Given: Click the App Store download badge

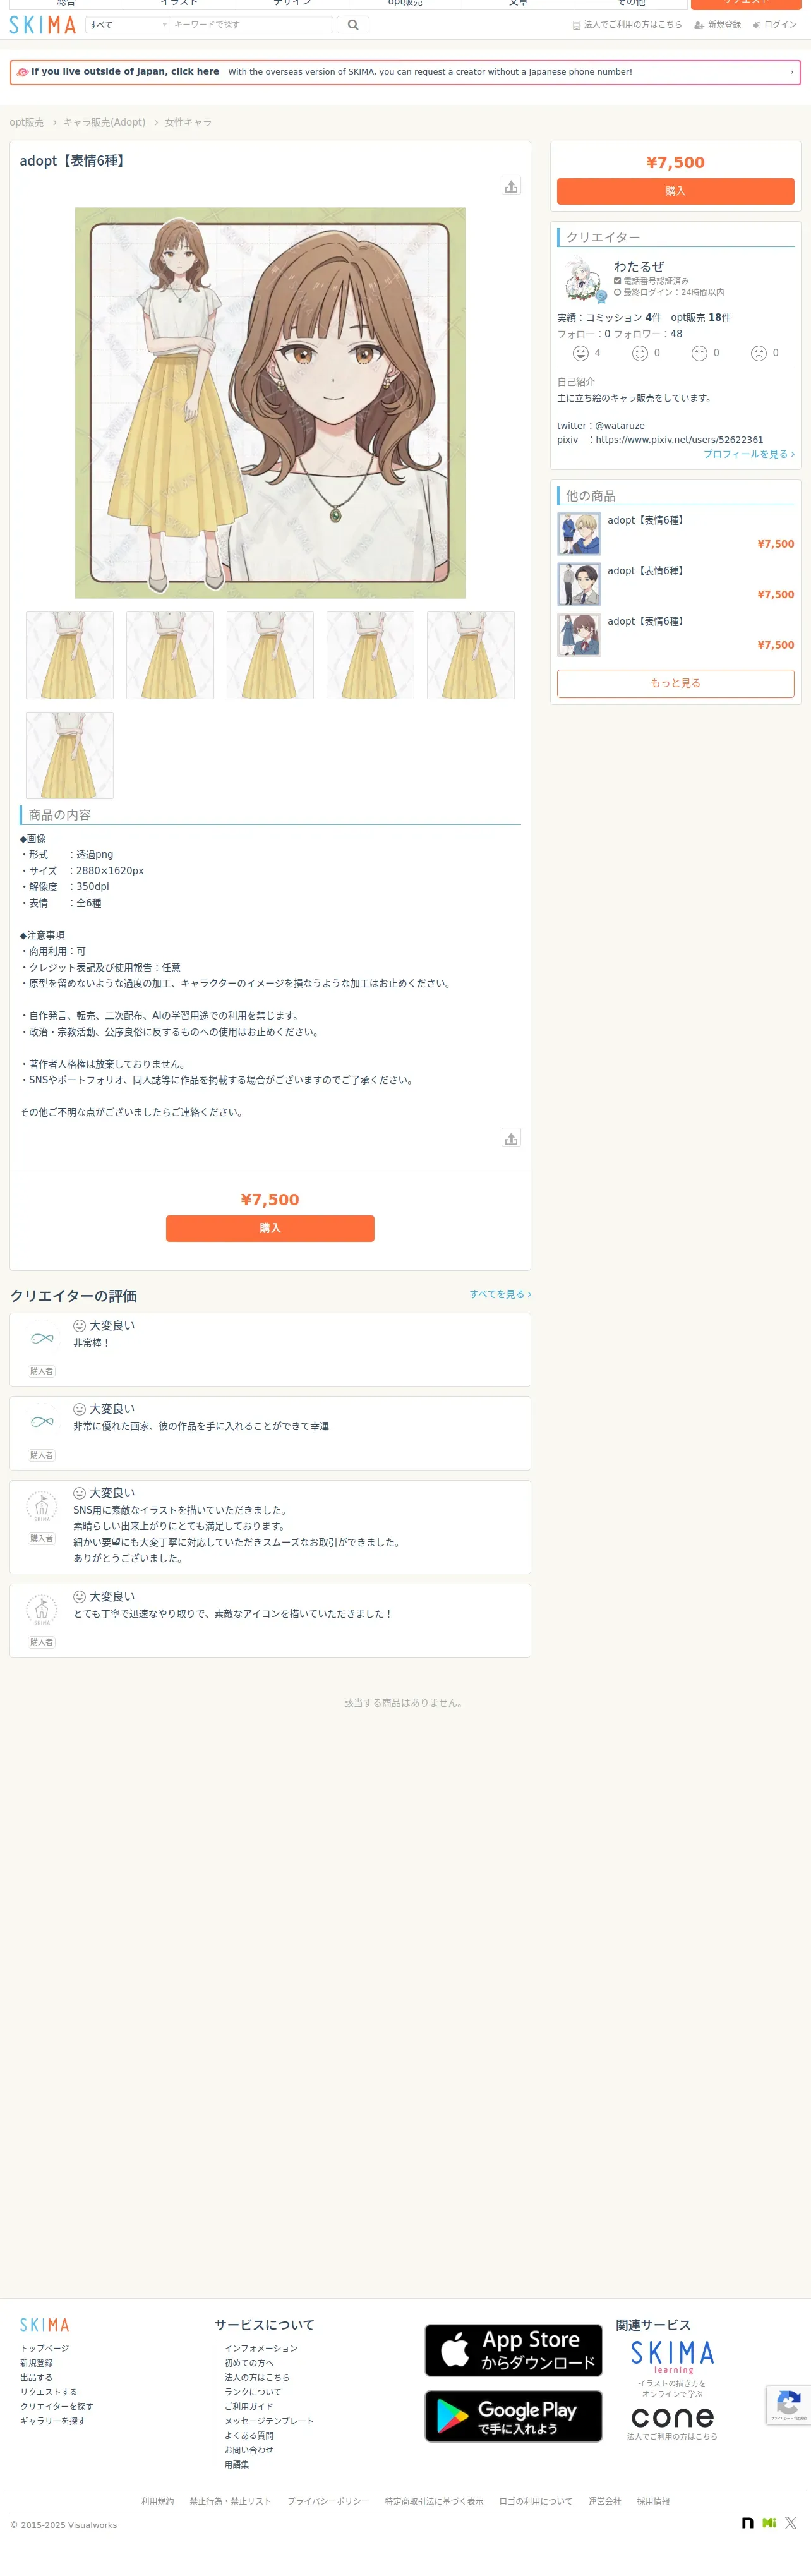Looking at the screenshot, I should tap(514, 2350).
